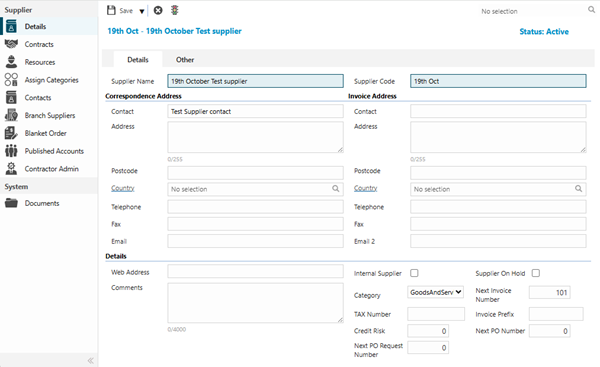Open Invoice Address Country lookup search
This screenshot has height=367, width=600.
point(579,189)
